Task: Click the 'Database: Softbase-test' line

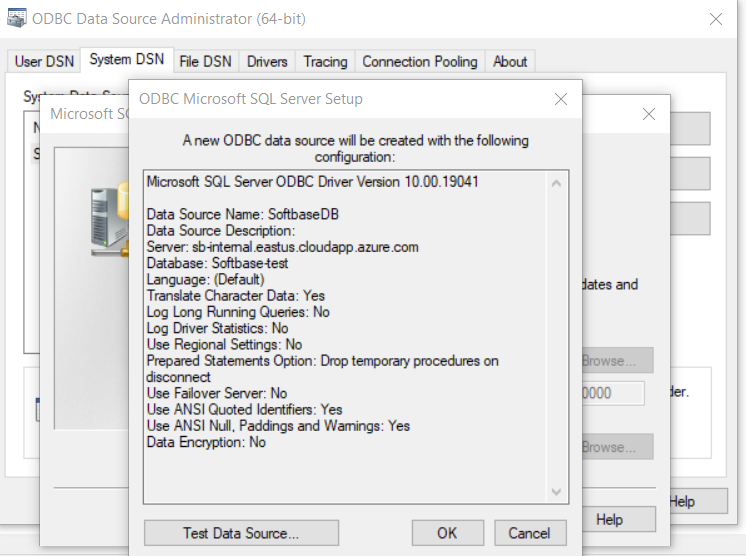Action: point(217,263)
